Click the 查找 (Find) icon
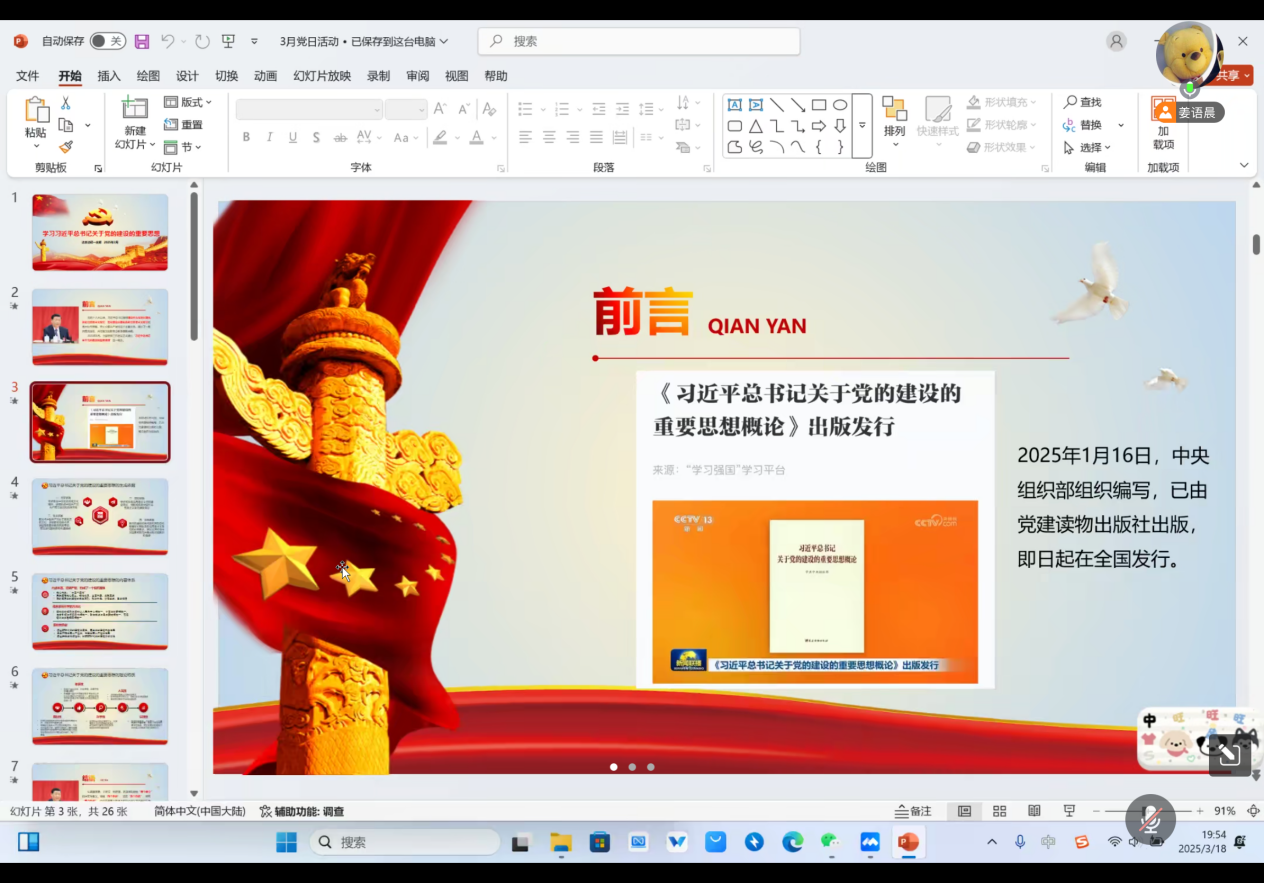This screenshot has width=1264, height=883. pyautogui.click(x=1082, y=102)
